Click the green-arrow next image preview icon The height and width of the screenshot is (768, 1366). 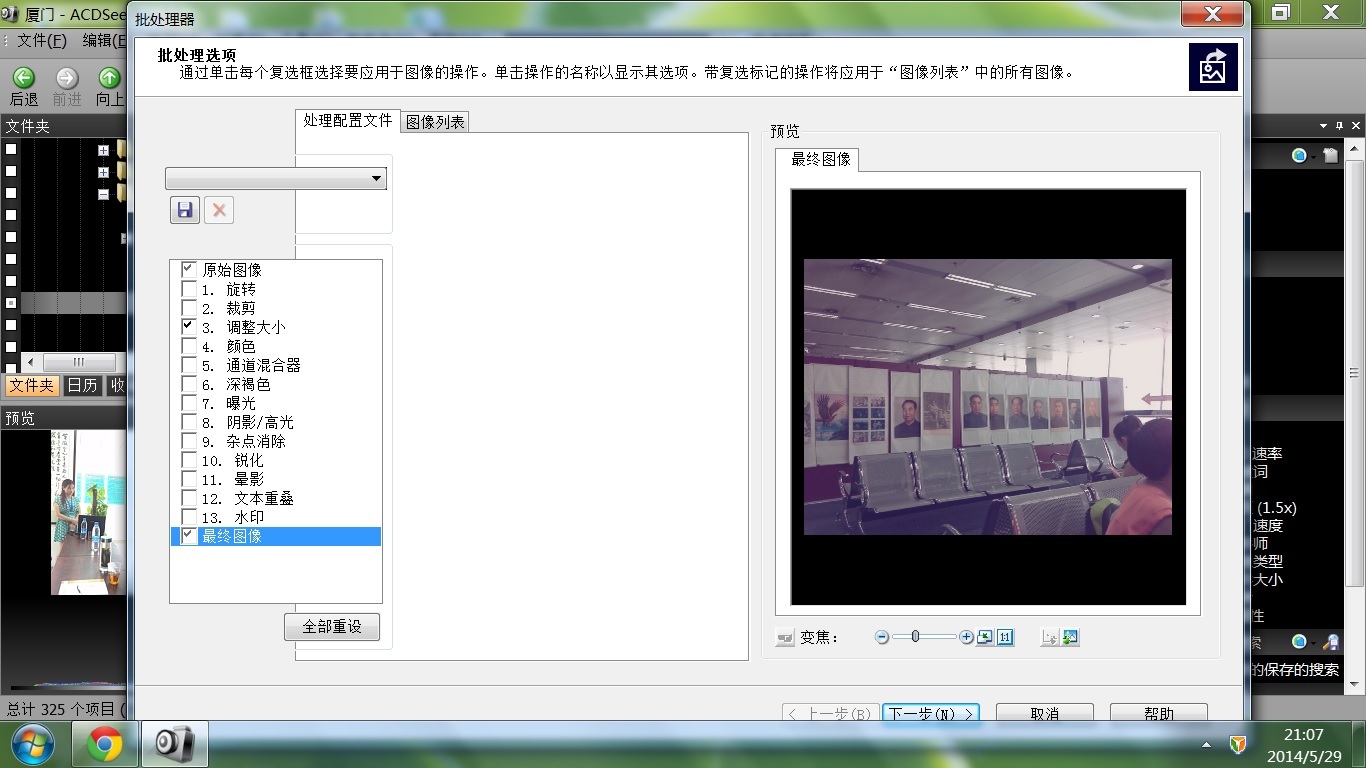click(1070, 637)
